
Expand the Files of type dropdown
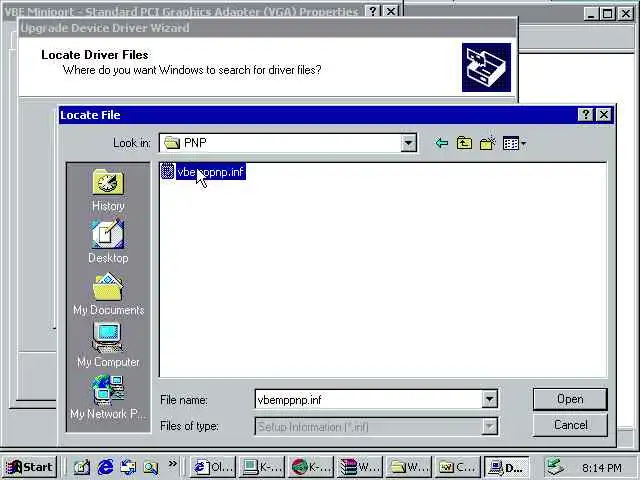(489, 427)
